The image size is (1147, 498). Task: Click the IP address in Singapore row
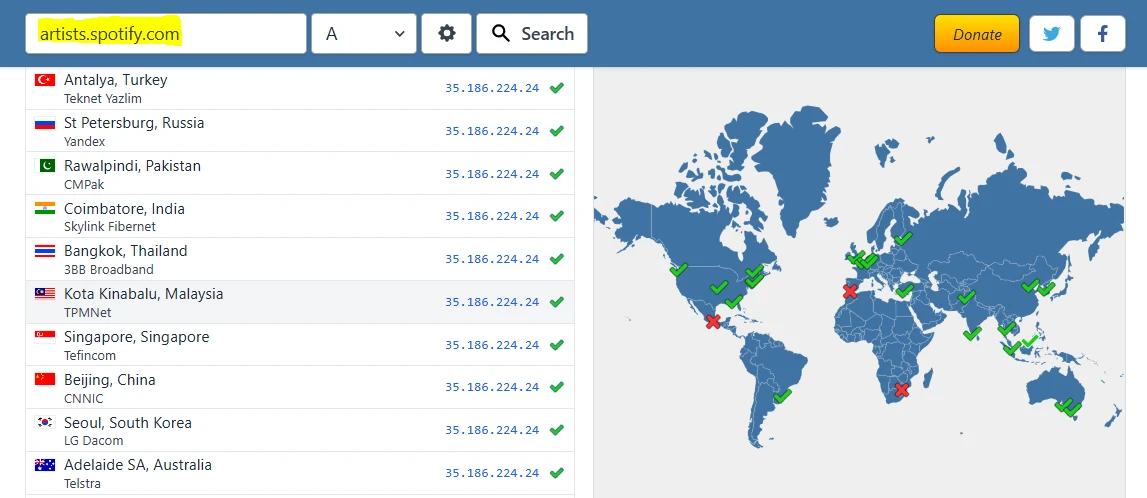click(492, 345)
